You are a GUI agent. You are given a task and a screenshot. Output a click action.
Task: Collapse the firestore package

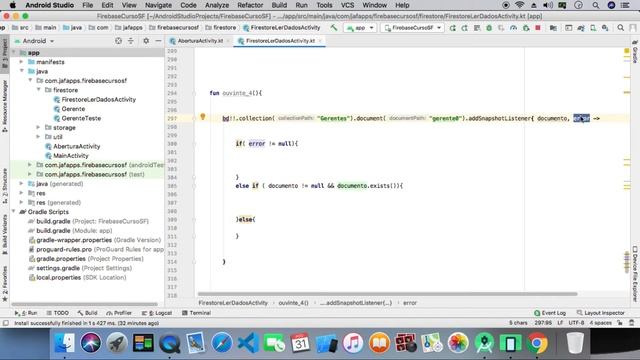point(39,90)
